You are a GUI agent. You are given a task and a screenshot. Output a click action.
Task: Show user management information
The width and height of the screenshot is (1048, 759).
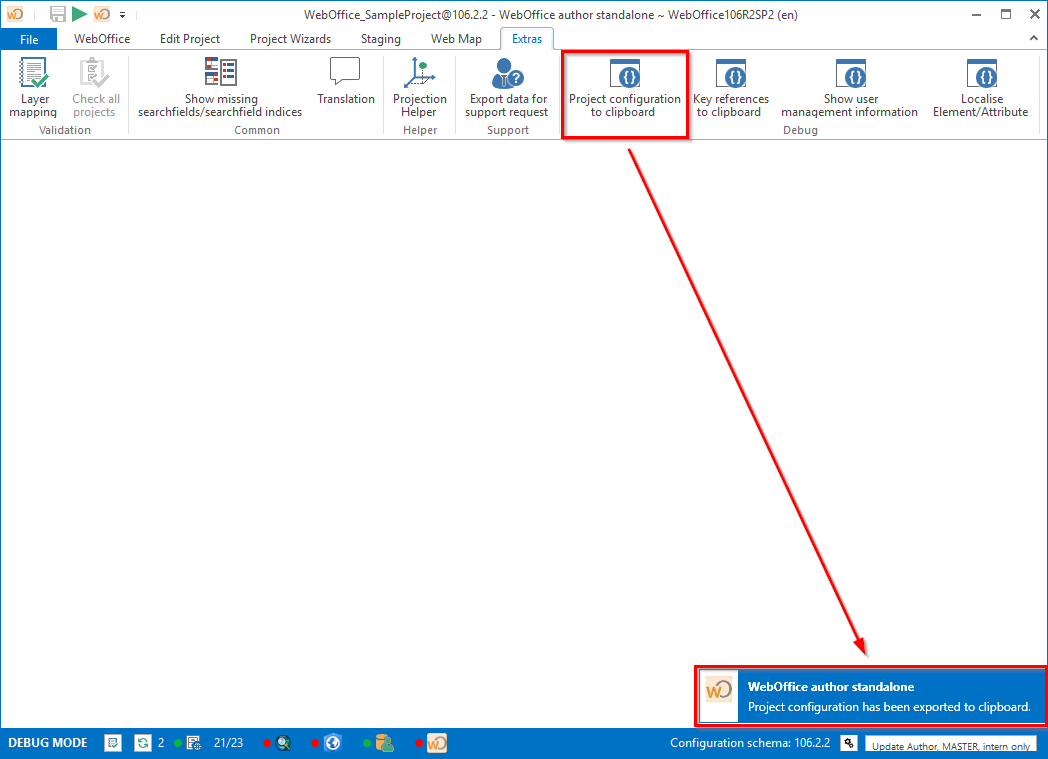point(849,90)
